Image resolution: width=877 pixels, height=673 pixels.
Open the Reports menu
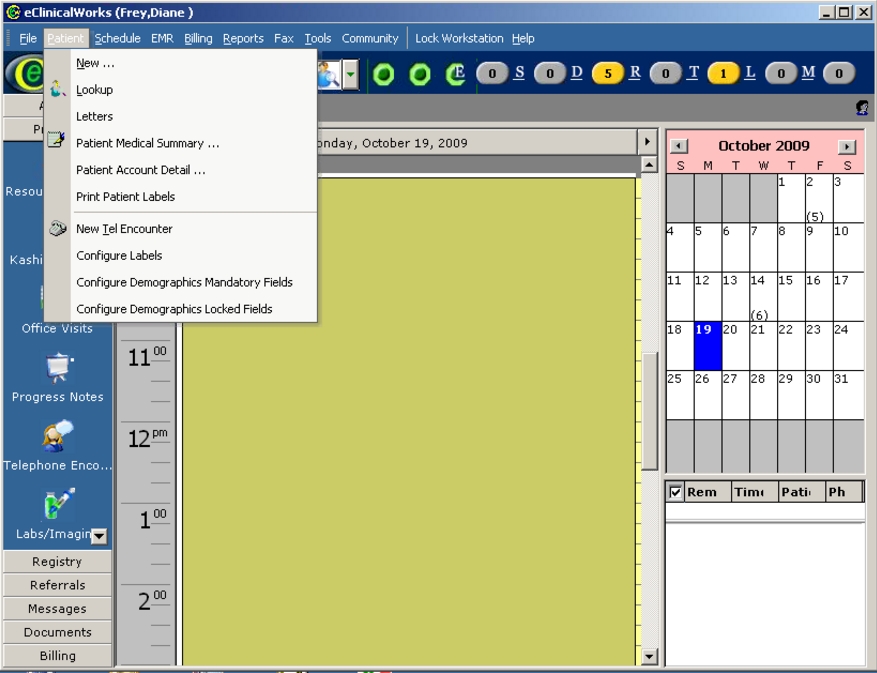pyautogui.click(x=243, y=39)
